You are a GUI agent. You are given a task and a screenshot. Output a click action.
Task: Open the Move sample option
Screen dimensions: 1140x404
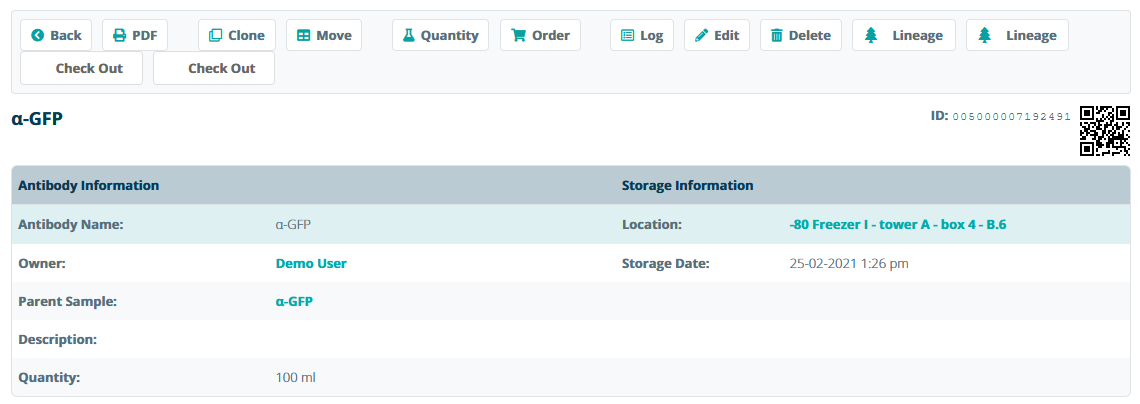click(x=323, y=35)
